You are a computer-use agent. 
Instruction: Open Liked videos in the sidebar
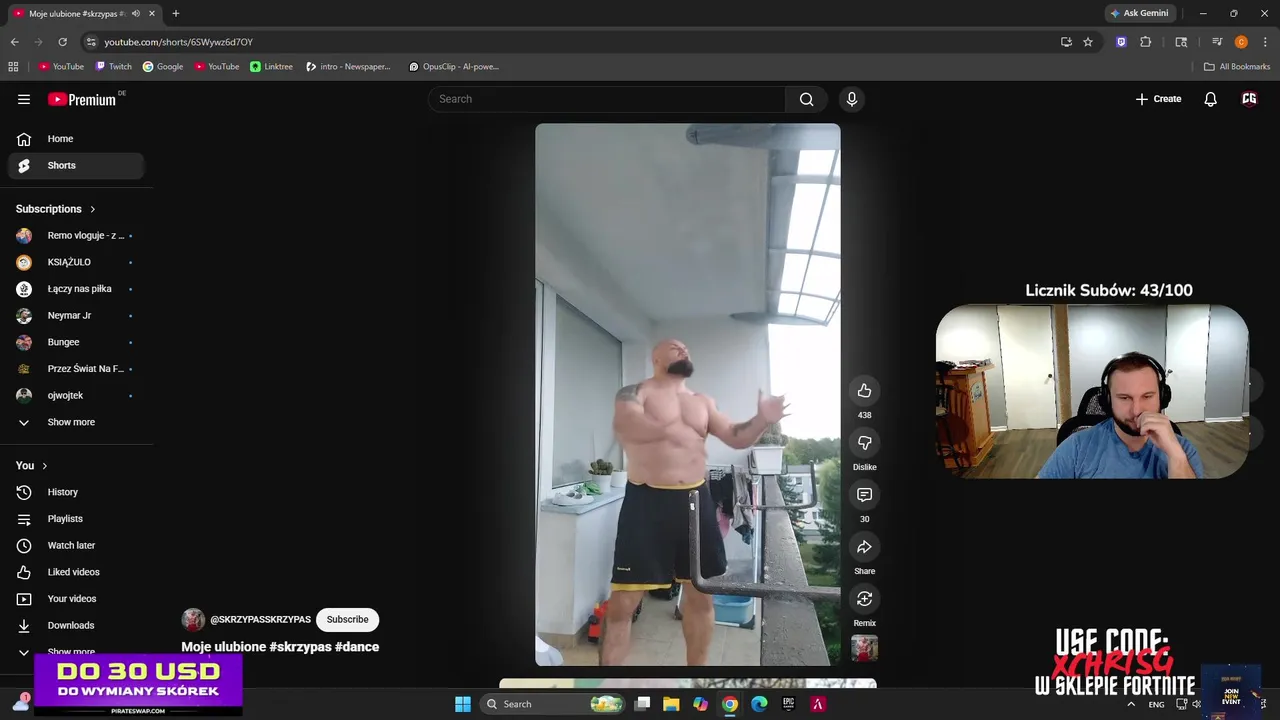click(x=76, y=572)
